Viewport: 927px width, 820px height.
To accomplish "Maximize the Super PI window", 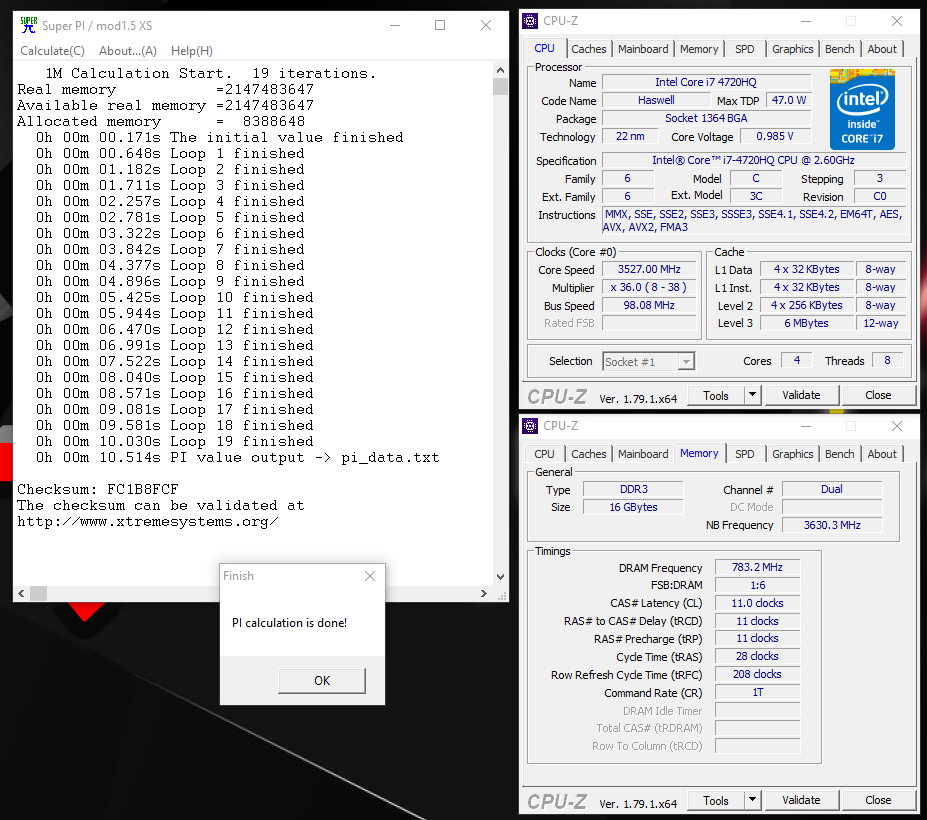I will coord(440,25).
